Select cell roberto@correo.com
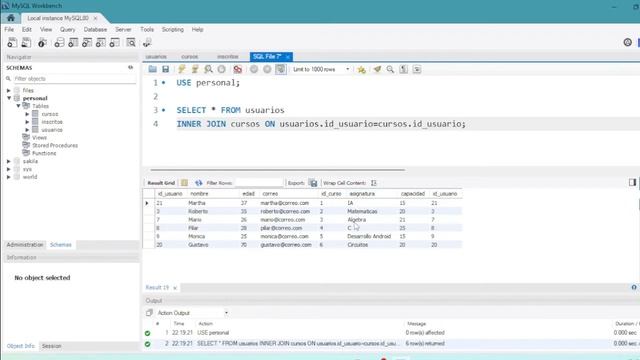640x360 pixels. tap(285, 211)
